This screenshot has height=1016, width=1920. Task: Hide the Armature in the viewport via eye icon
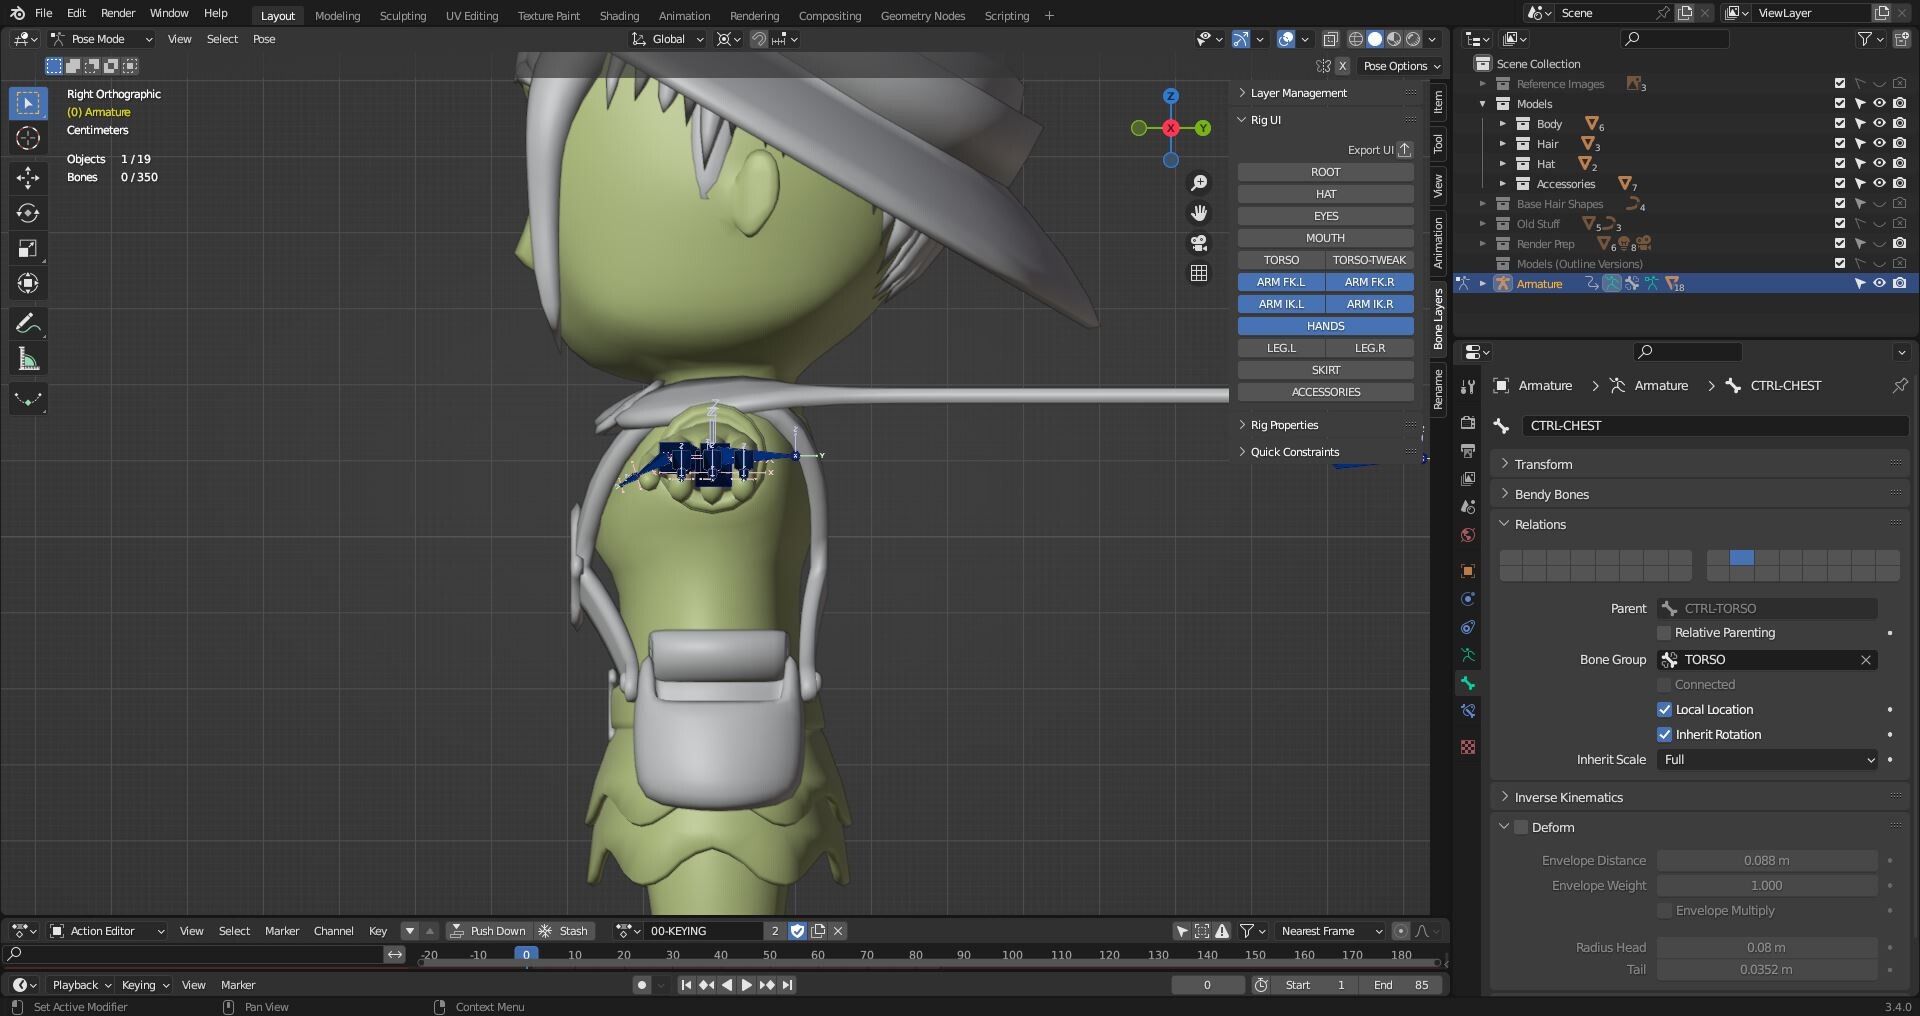1877,283
